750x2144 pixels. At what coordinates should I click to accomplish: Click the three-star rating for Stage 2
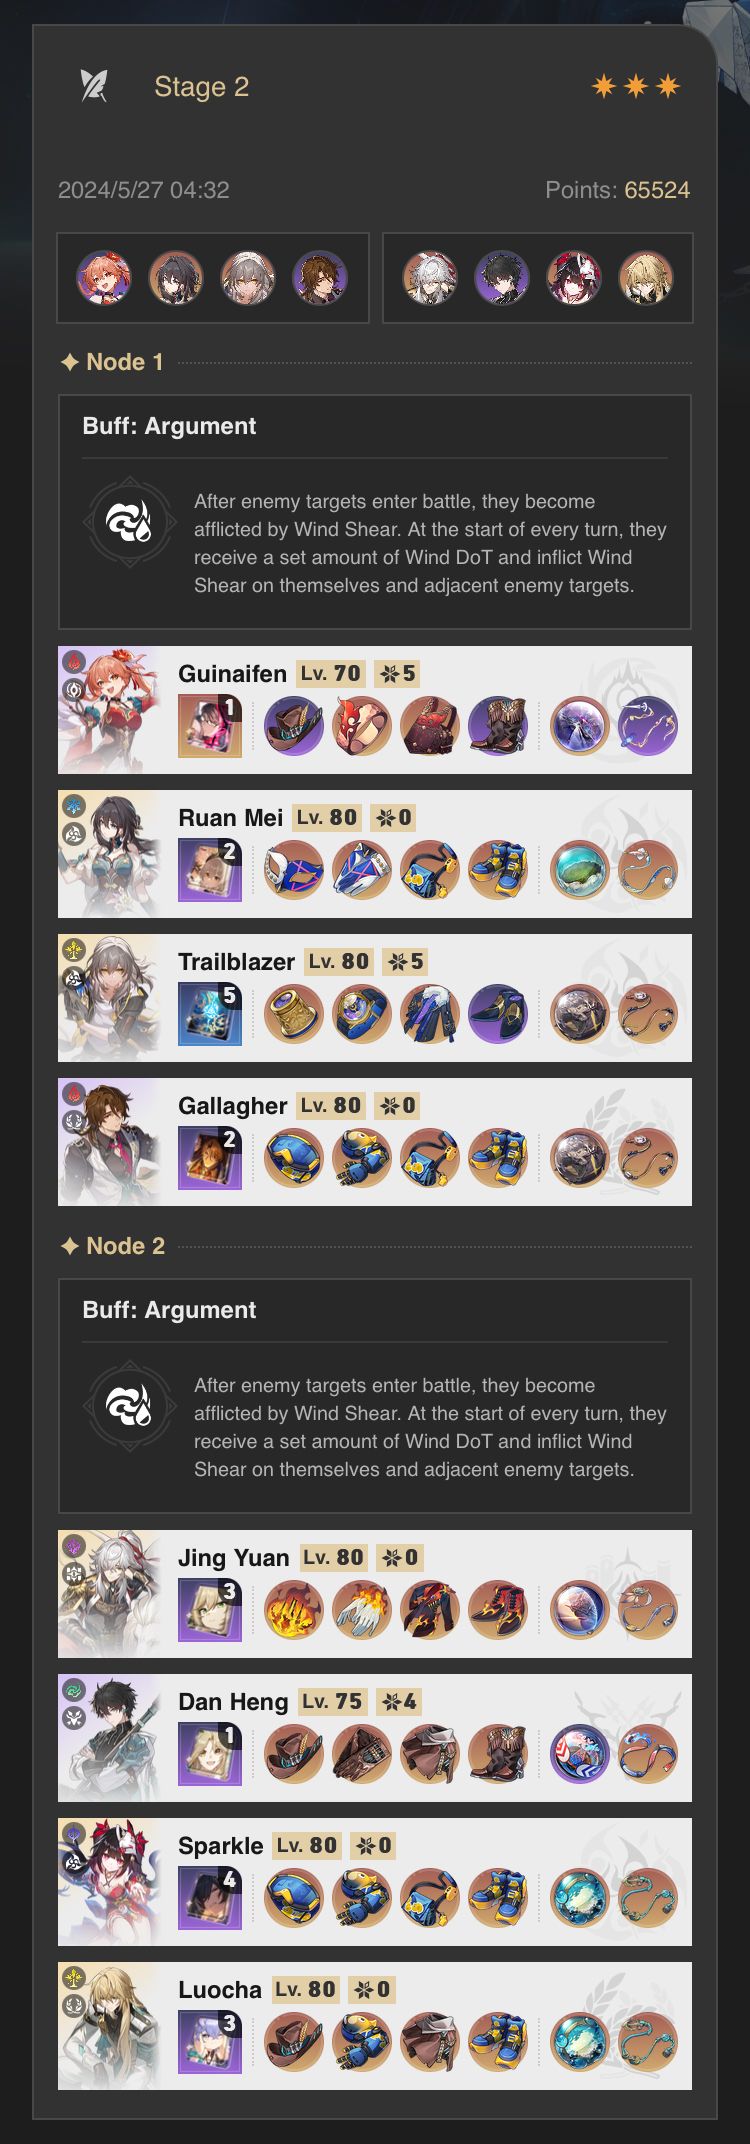[x=636, y=87]
